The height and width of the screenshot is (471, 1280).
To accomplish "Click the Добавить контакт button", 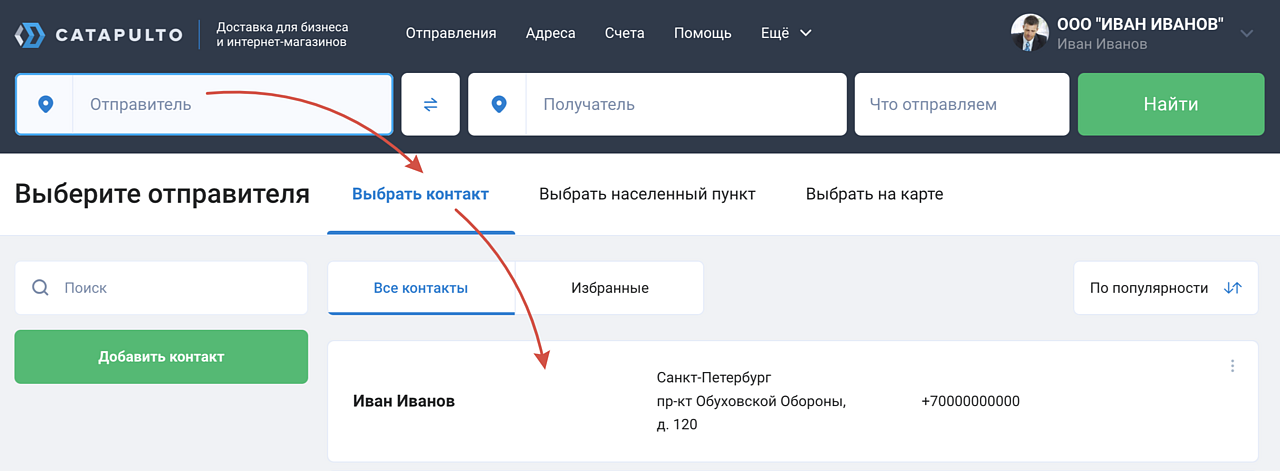I will point(161,357).
